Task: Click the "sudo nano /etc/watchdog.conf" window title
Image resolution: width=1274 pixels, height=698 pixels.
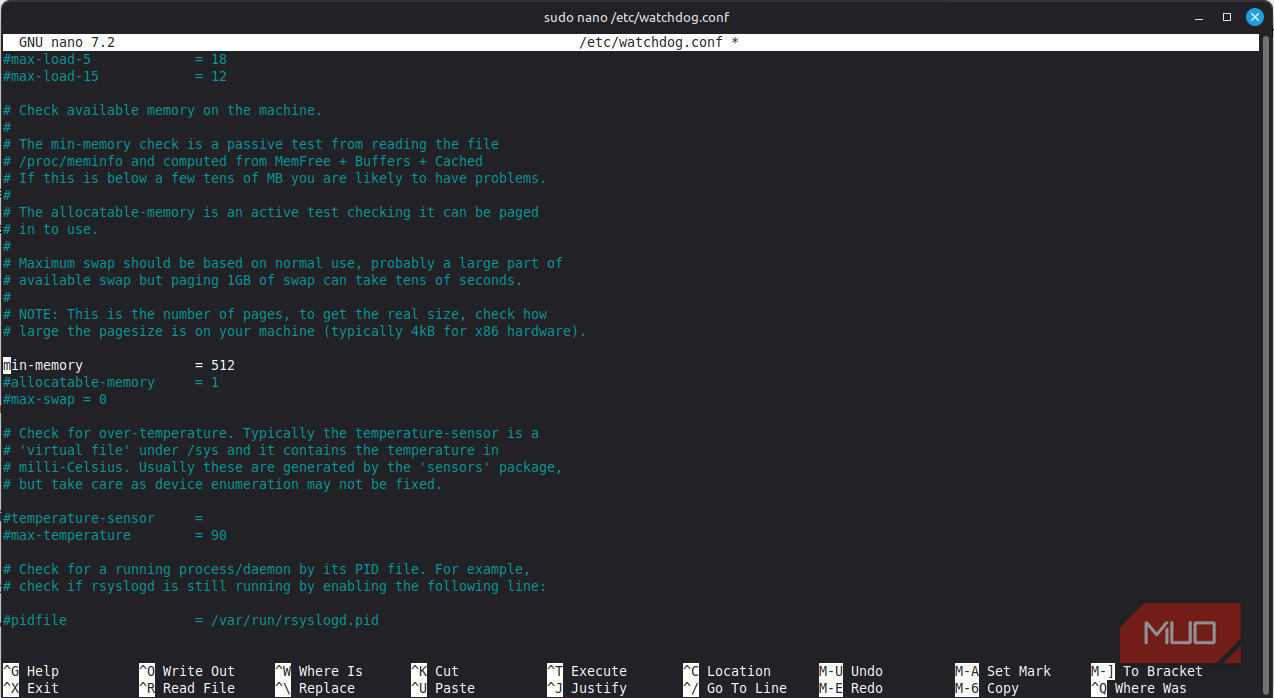Action: pos(637,17)
